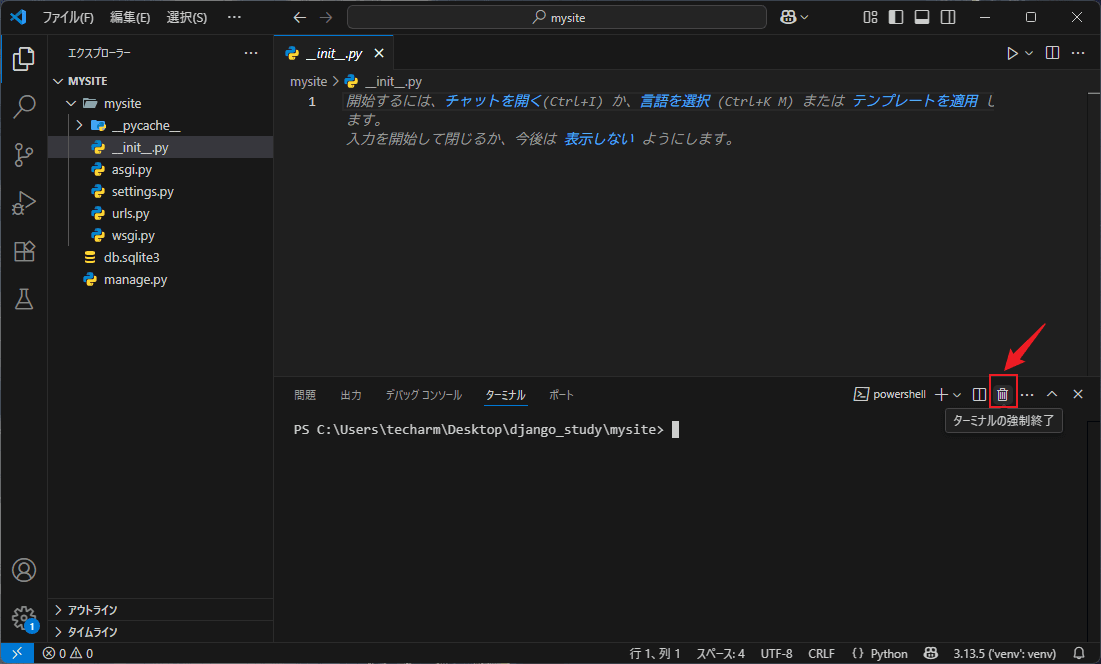Switch to the 出力 panel tab

click(350, 395)
